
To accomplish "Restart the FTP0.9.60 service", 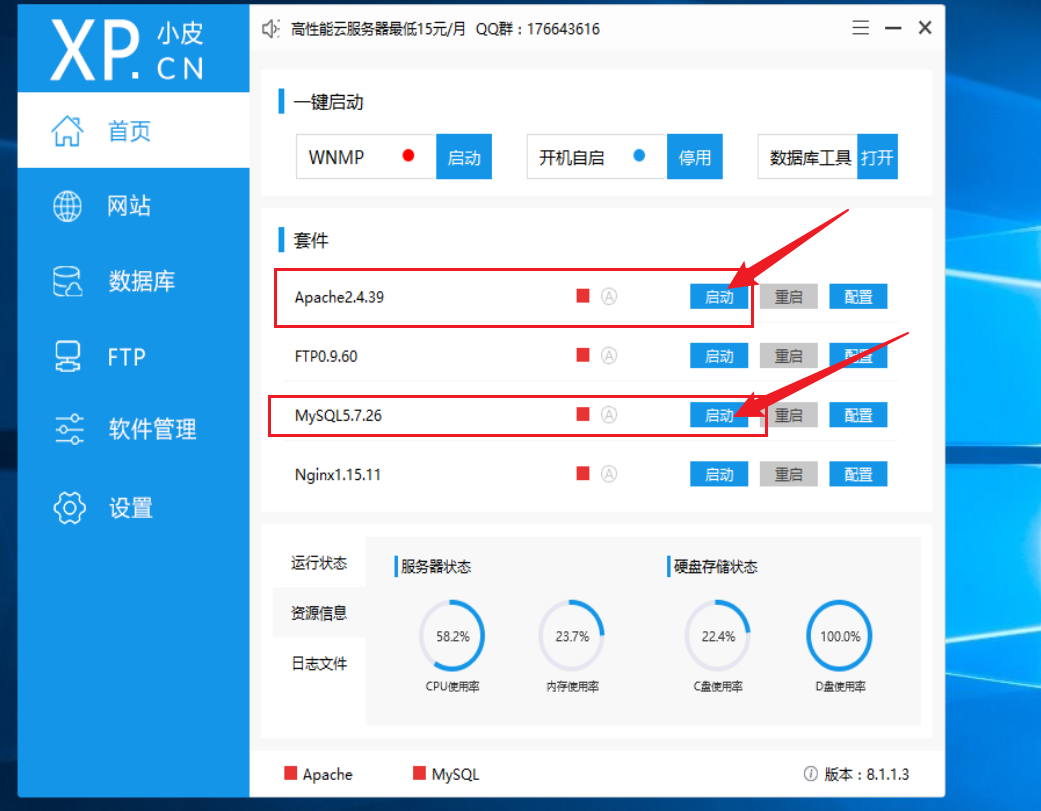I will (x=789, y=356).
